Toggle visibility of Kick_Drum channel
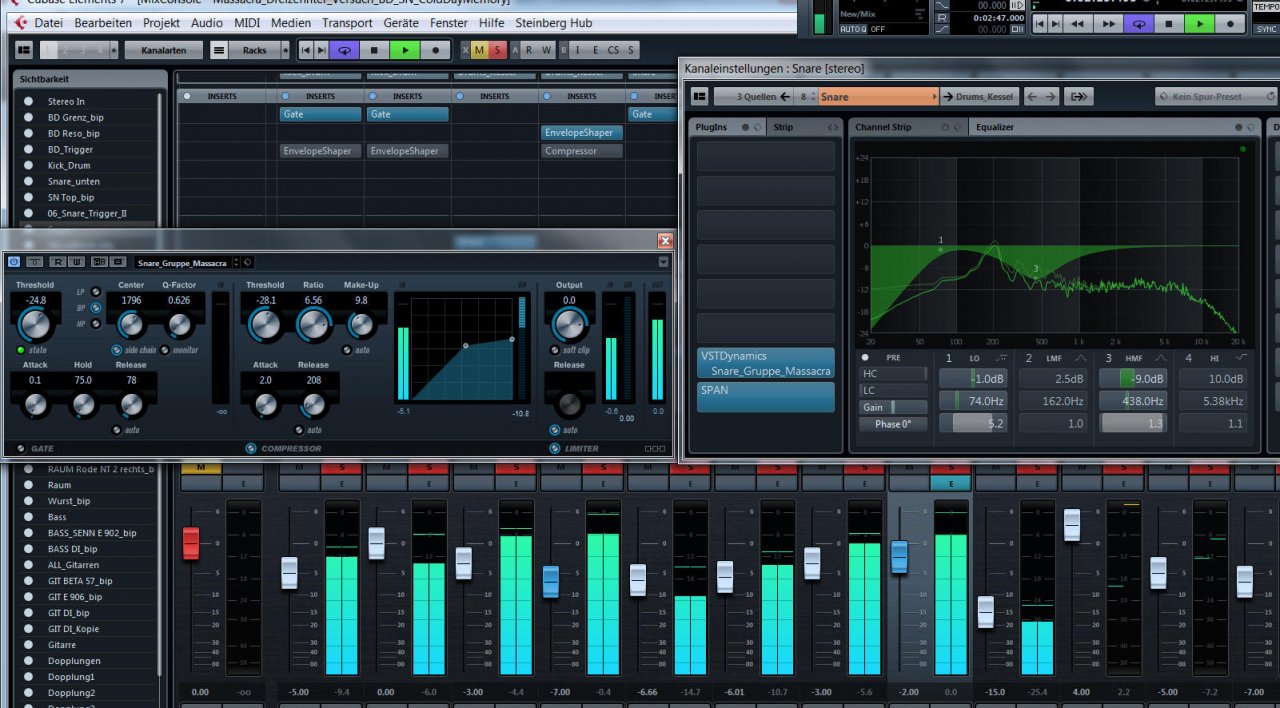Viewport: 1280px width, 708px height. (x=29, y=165)
